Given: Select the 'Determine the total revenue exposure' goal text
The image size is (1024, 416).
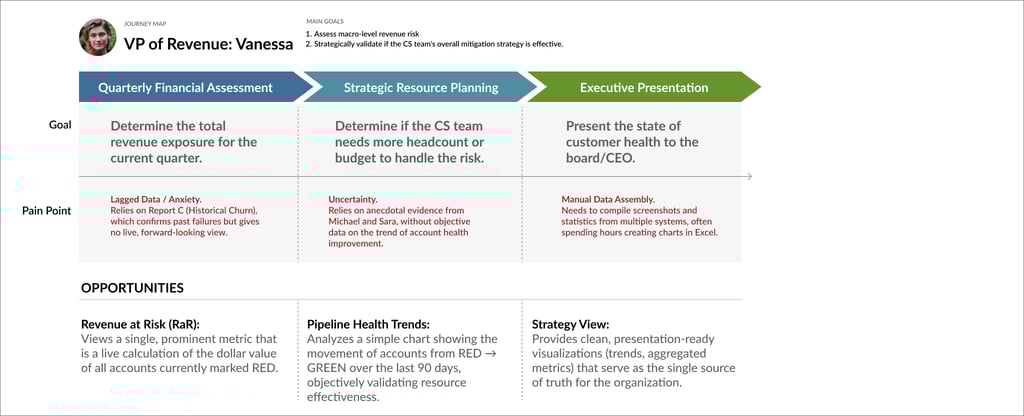Looking at the screenshot, I should [183, 142].
